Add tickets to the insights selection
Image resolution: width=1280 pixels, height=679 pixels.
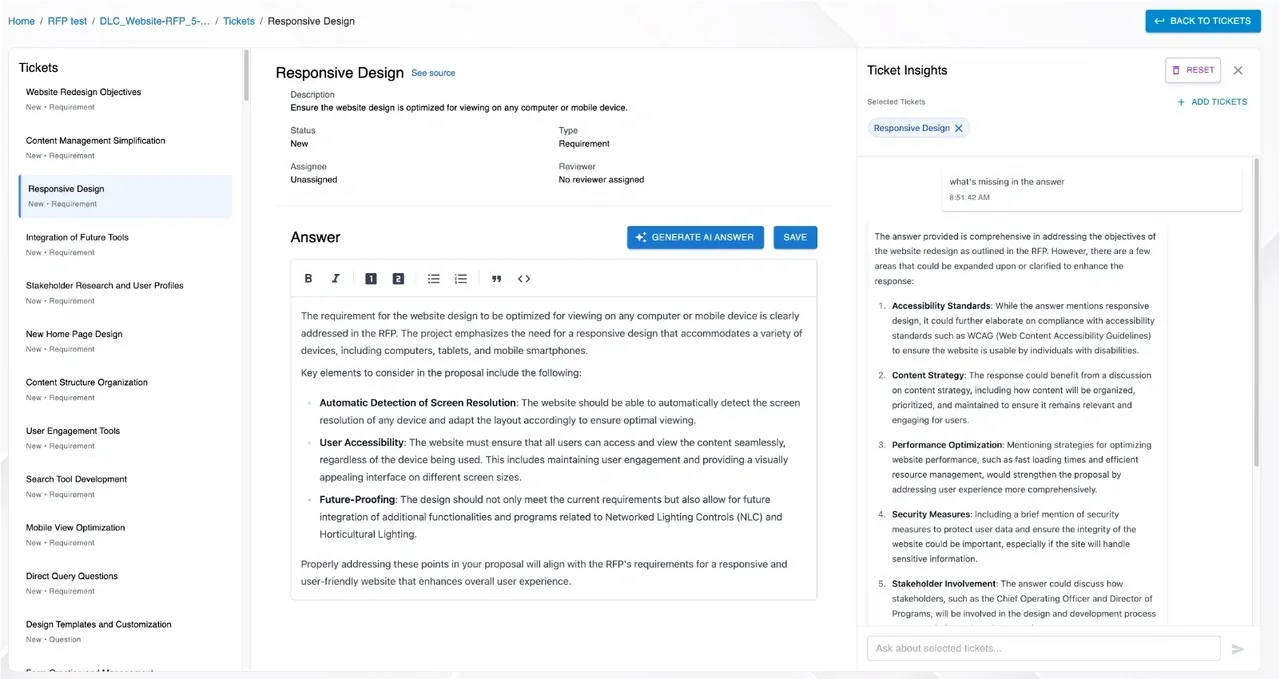click(x=1211, y=101)
